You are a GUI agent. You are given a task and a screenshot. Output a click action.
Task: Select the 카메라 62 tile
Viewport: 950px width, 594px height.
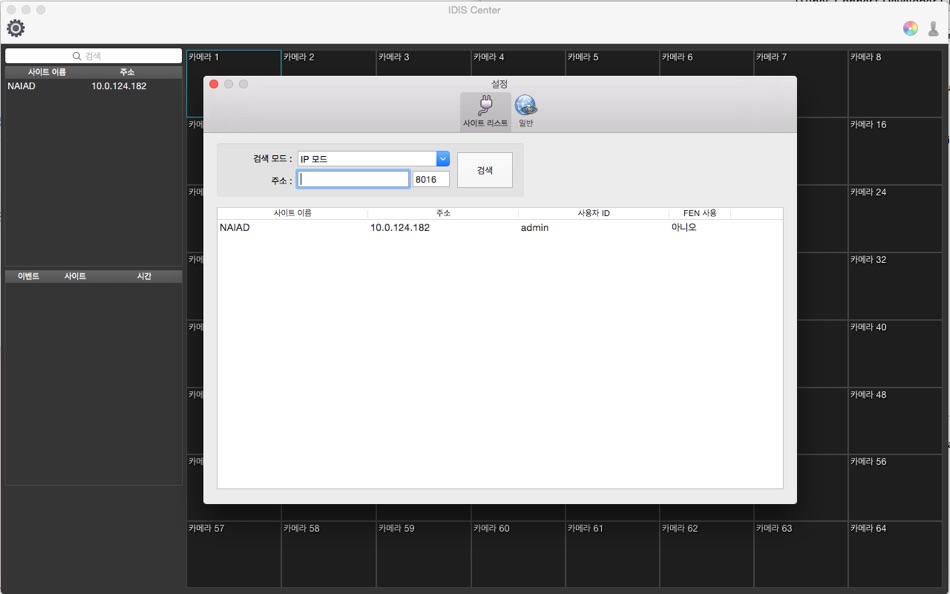pyautogui.click(x=706, y=555)
